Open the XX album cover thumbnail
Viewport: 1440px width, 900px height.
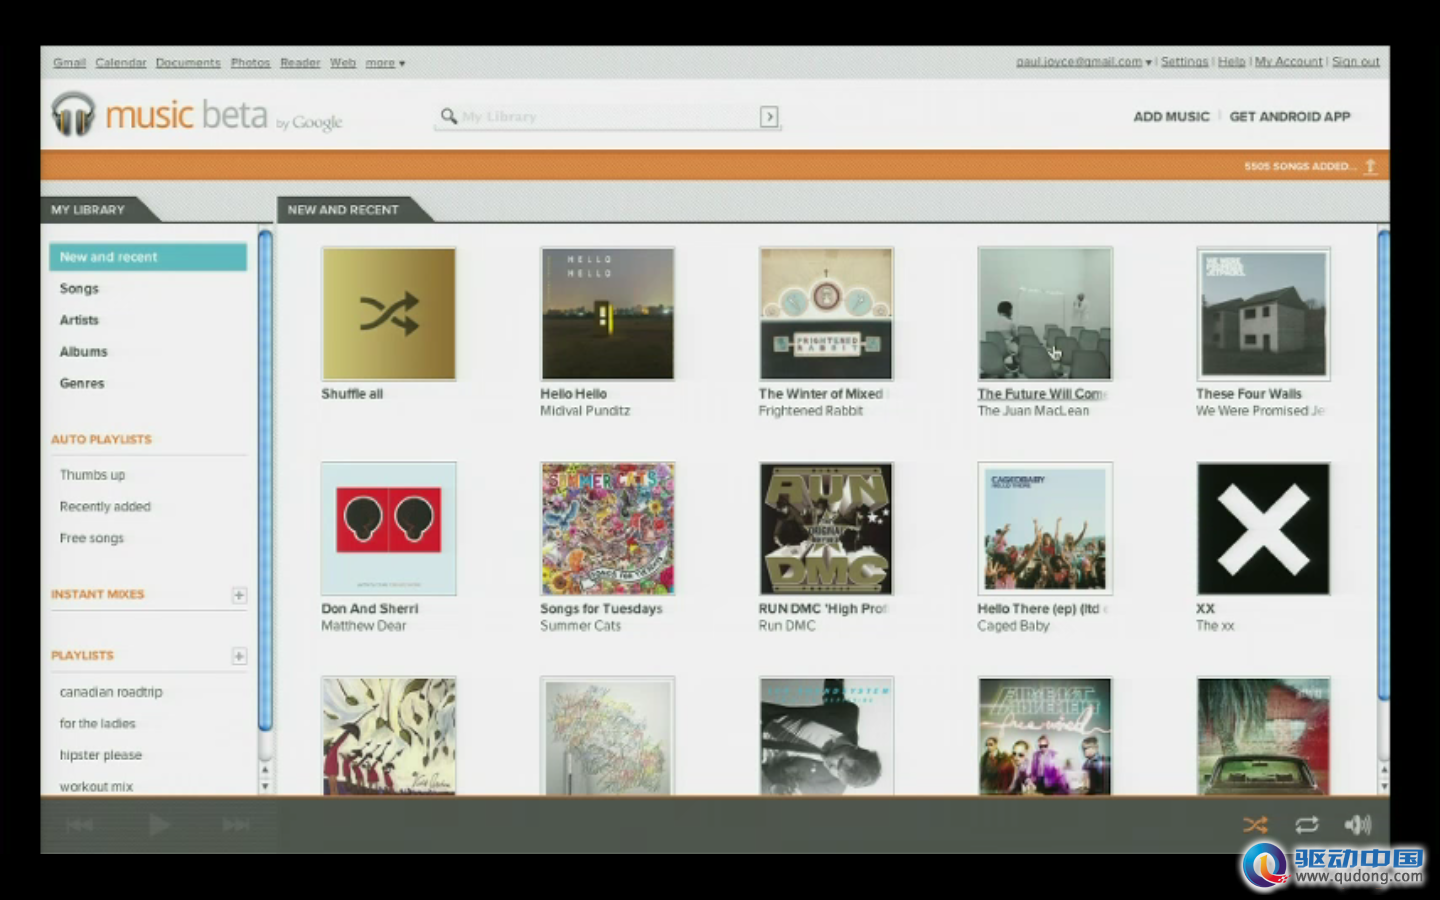click(x=1264, y=529)
